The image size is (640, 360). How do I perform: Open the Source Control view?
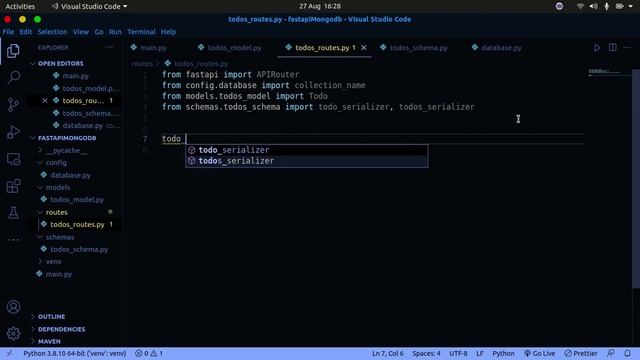pyautogui.click(x=13, y=105)
